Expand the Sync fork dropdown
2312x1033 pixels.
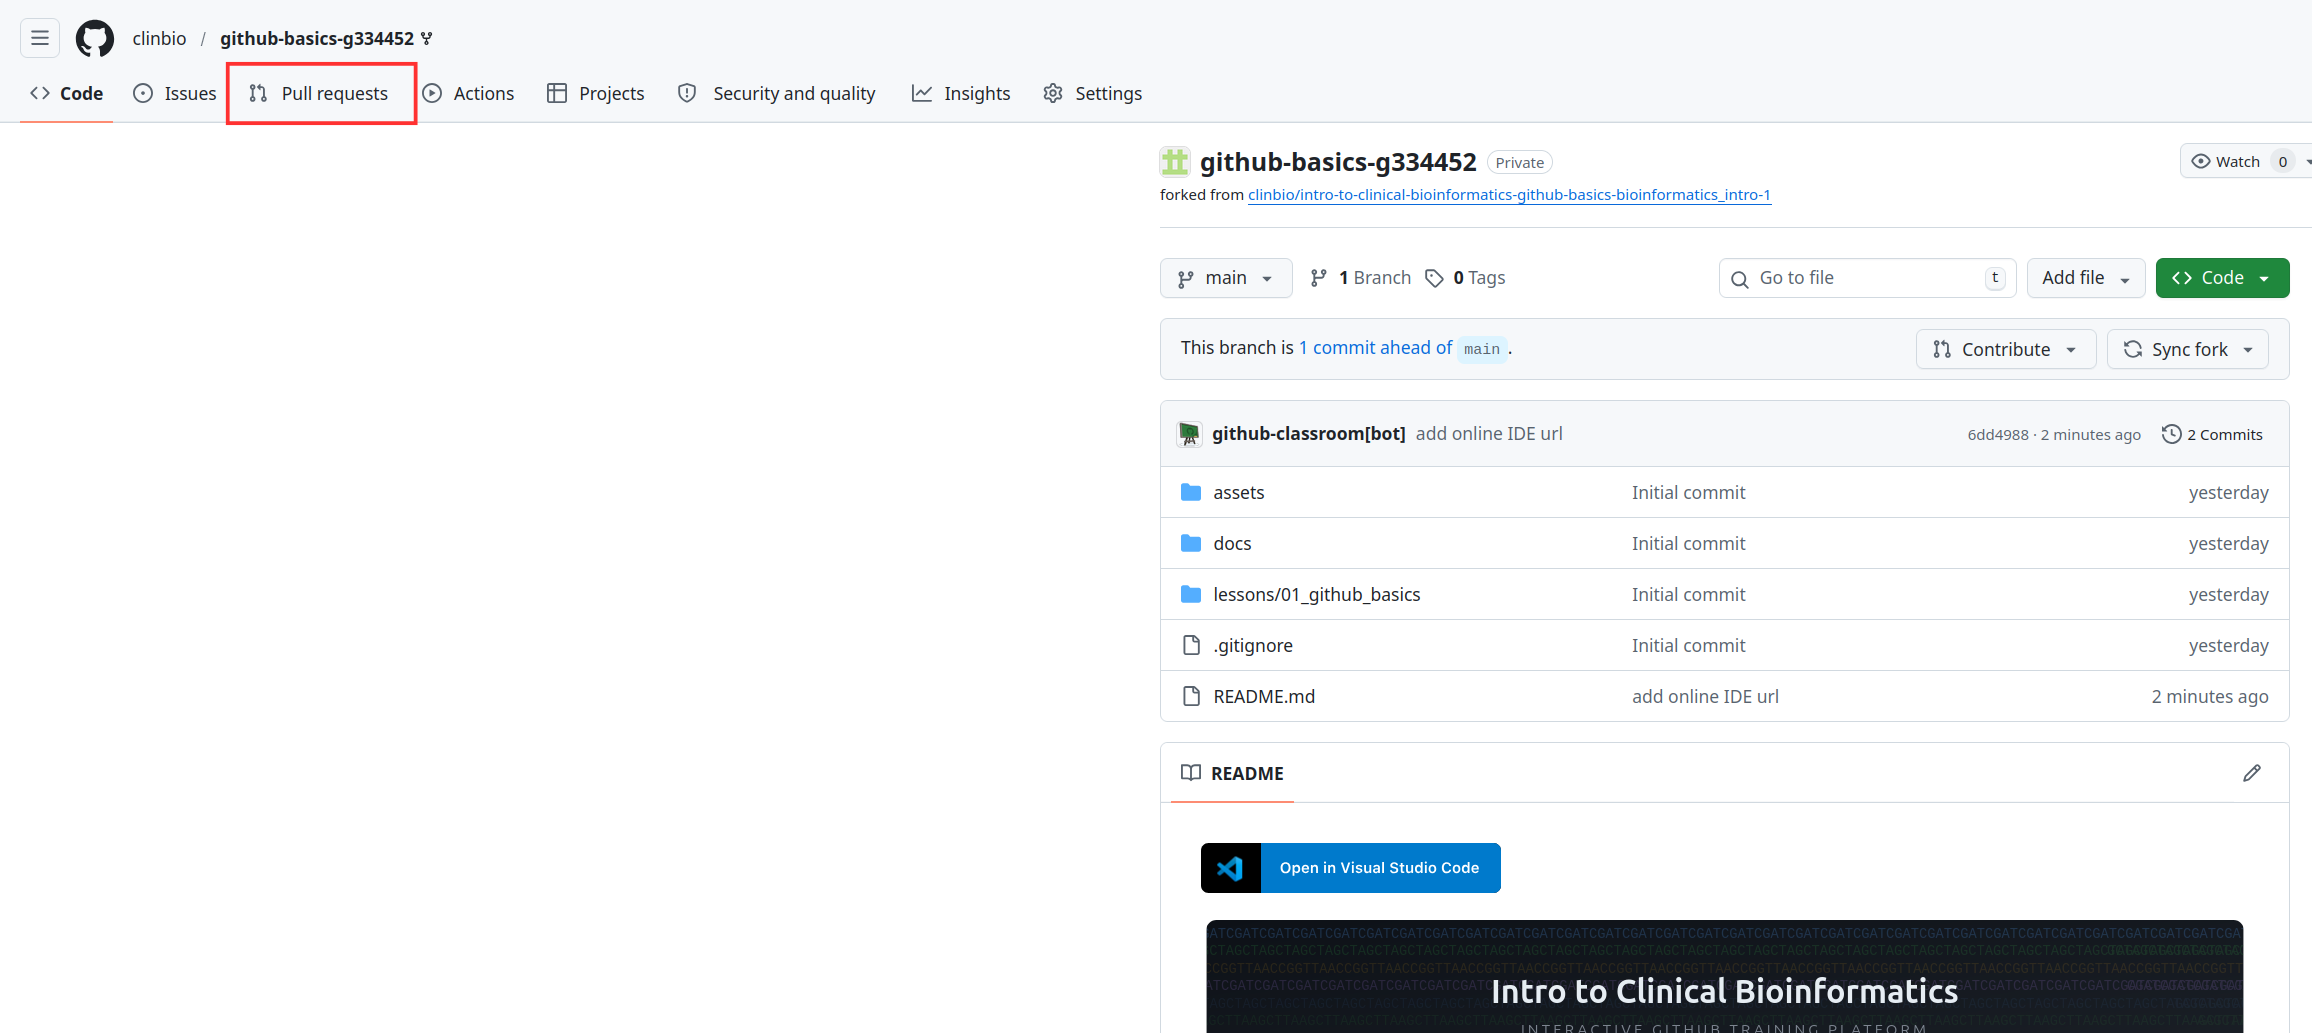click(x=2188, y=349)
